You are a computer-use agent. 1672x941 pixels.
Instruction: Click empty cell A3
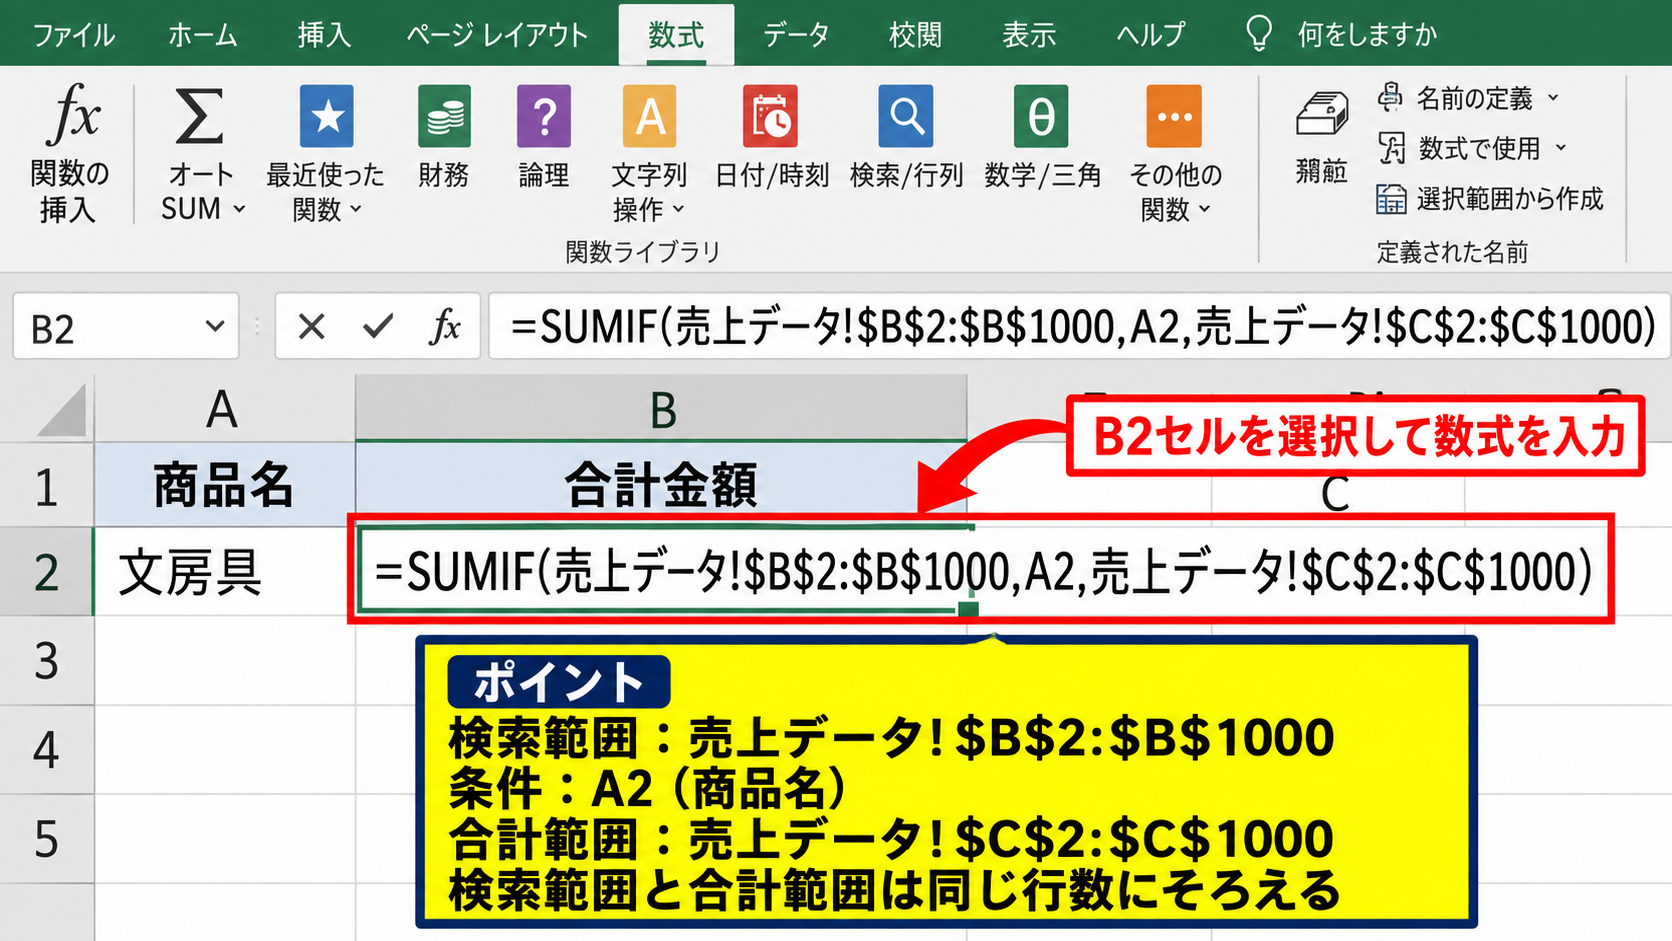(225, 661)
